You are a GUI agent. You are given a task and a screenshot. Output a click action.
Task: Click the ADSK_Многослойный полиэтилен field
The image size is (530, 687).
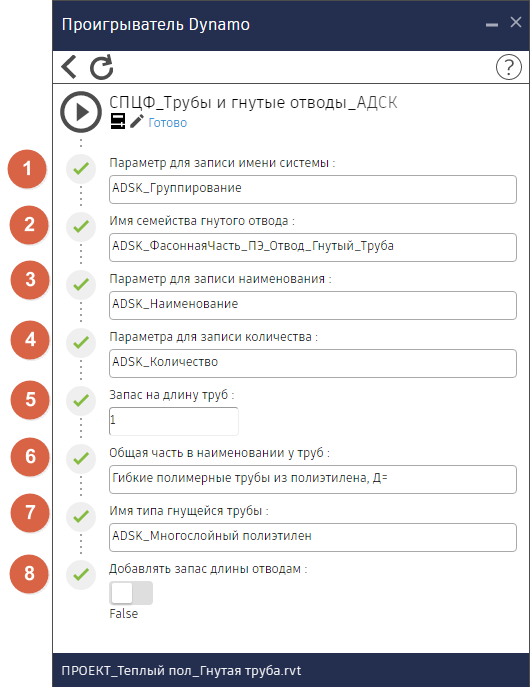[x=313, y=537]
